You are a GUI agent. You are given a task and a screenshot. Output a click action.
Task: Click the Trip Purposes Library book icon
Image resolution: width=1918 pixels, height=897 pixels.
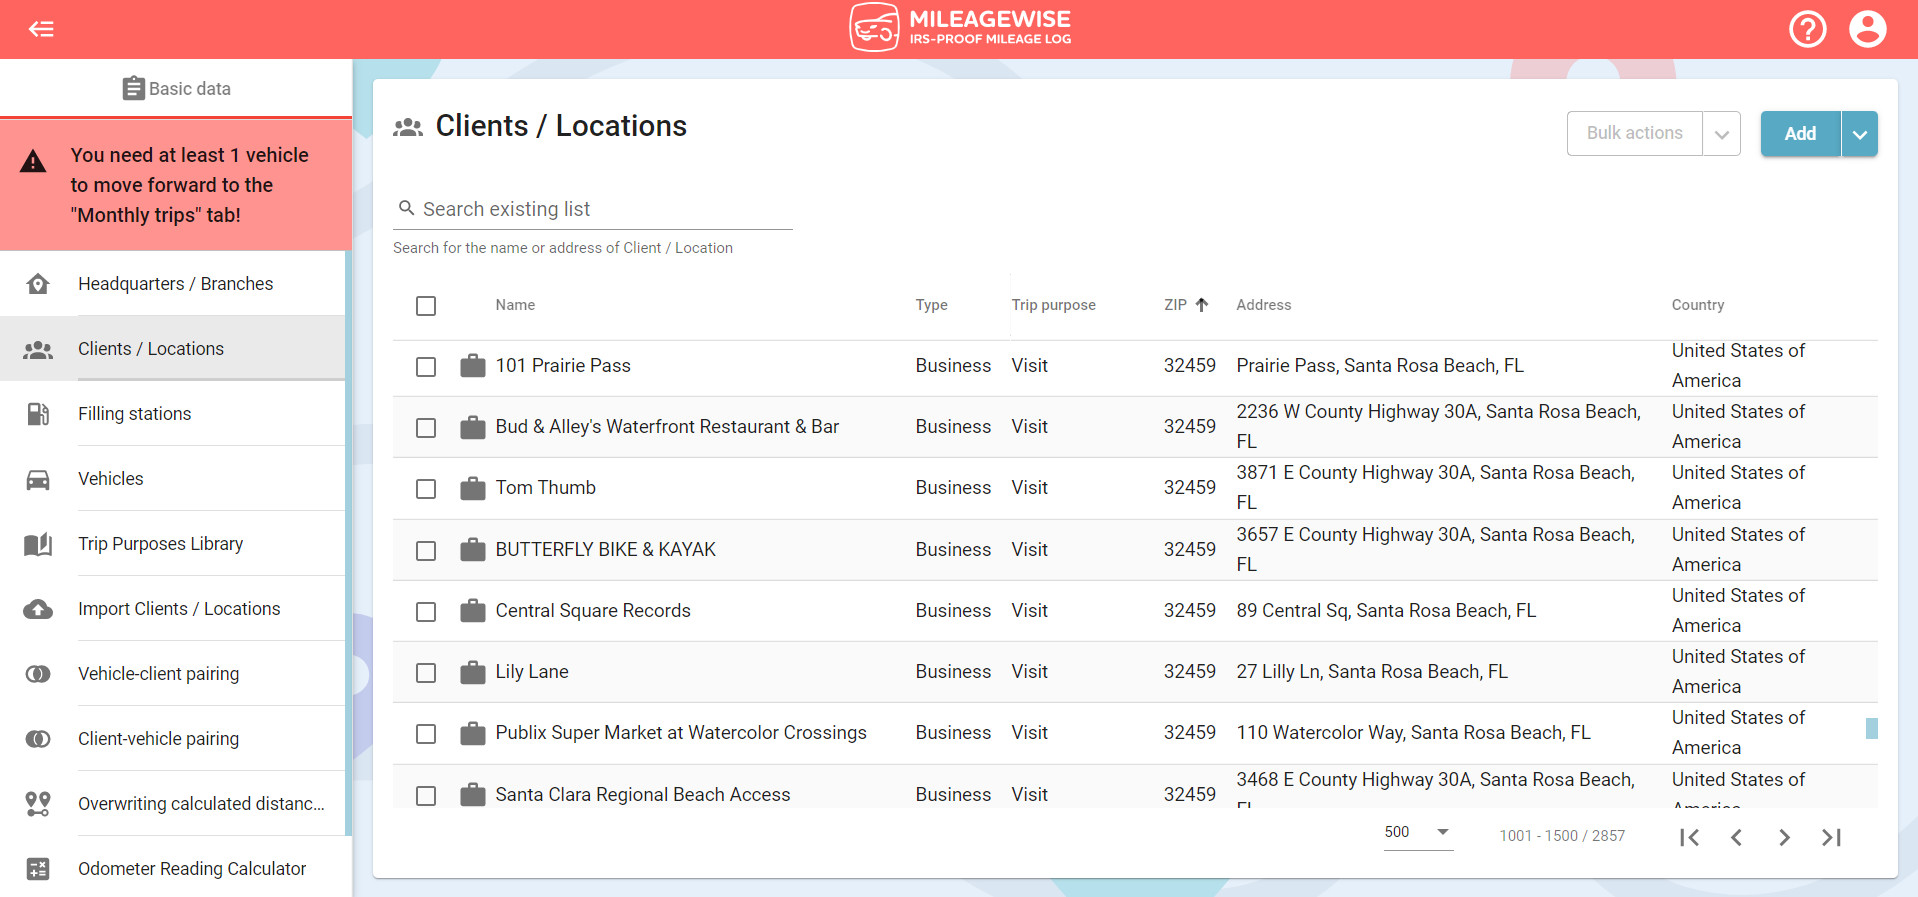tap(38, 544)
